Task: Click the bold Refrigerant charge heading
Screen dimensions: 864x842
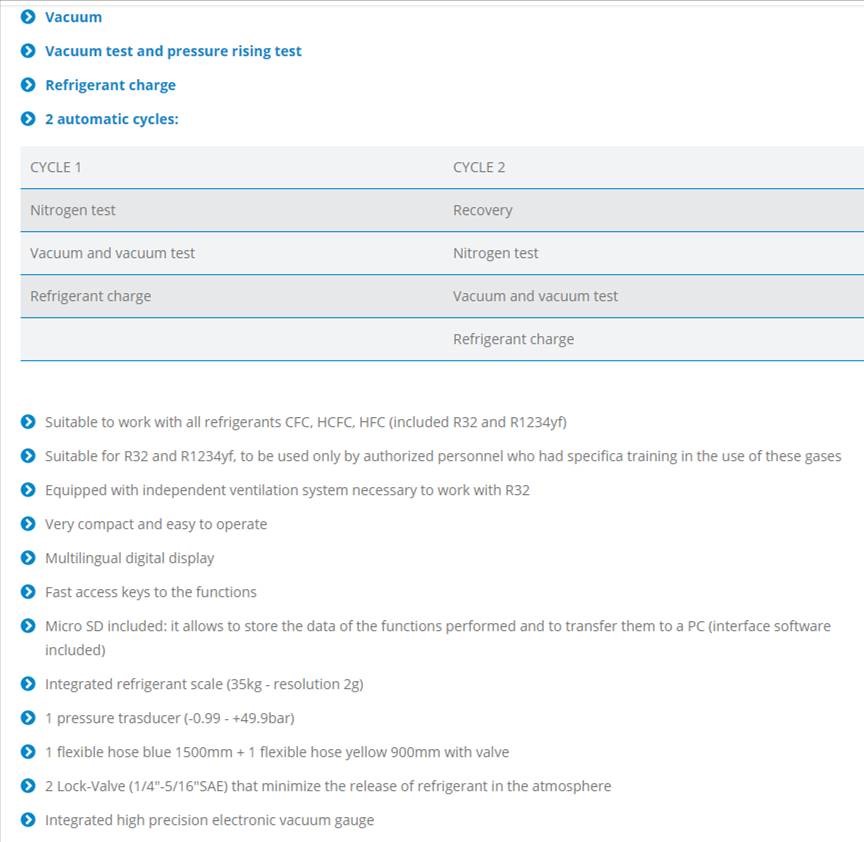Action: point(110,85)
